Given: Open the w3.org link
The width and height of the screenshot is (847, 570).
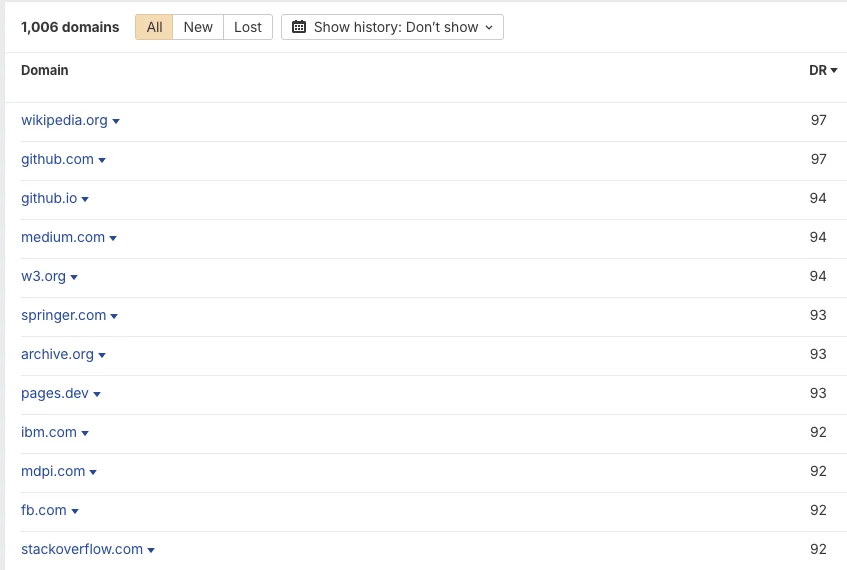Looking at the screenshot, I should click(43, 276).
